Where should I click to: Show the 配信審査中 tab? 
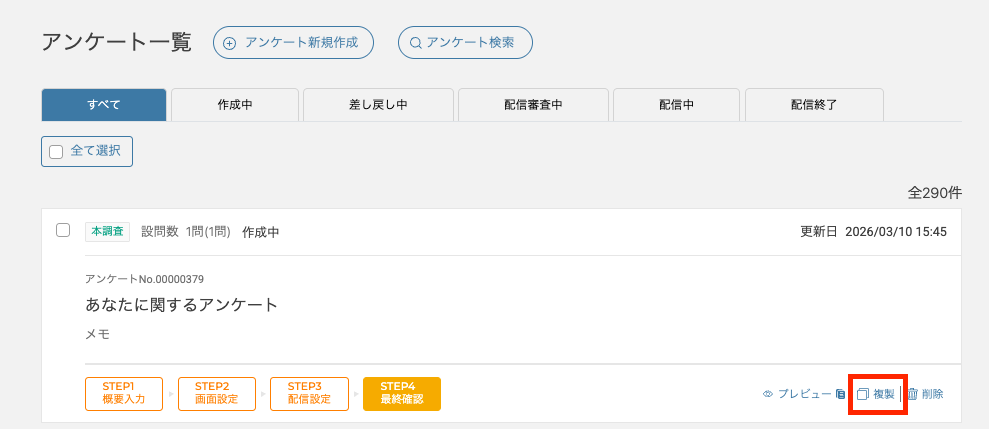[x=533, y=104]
